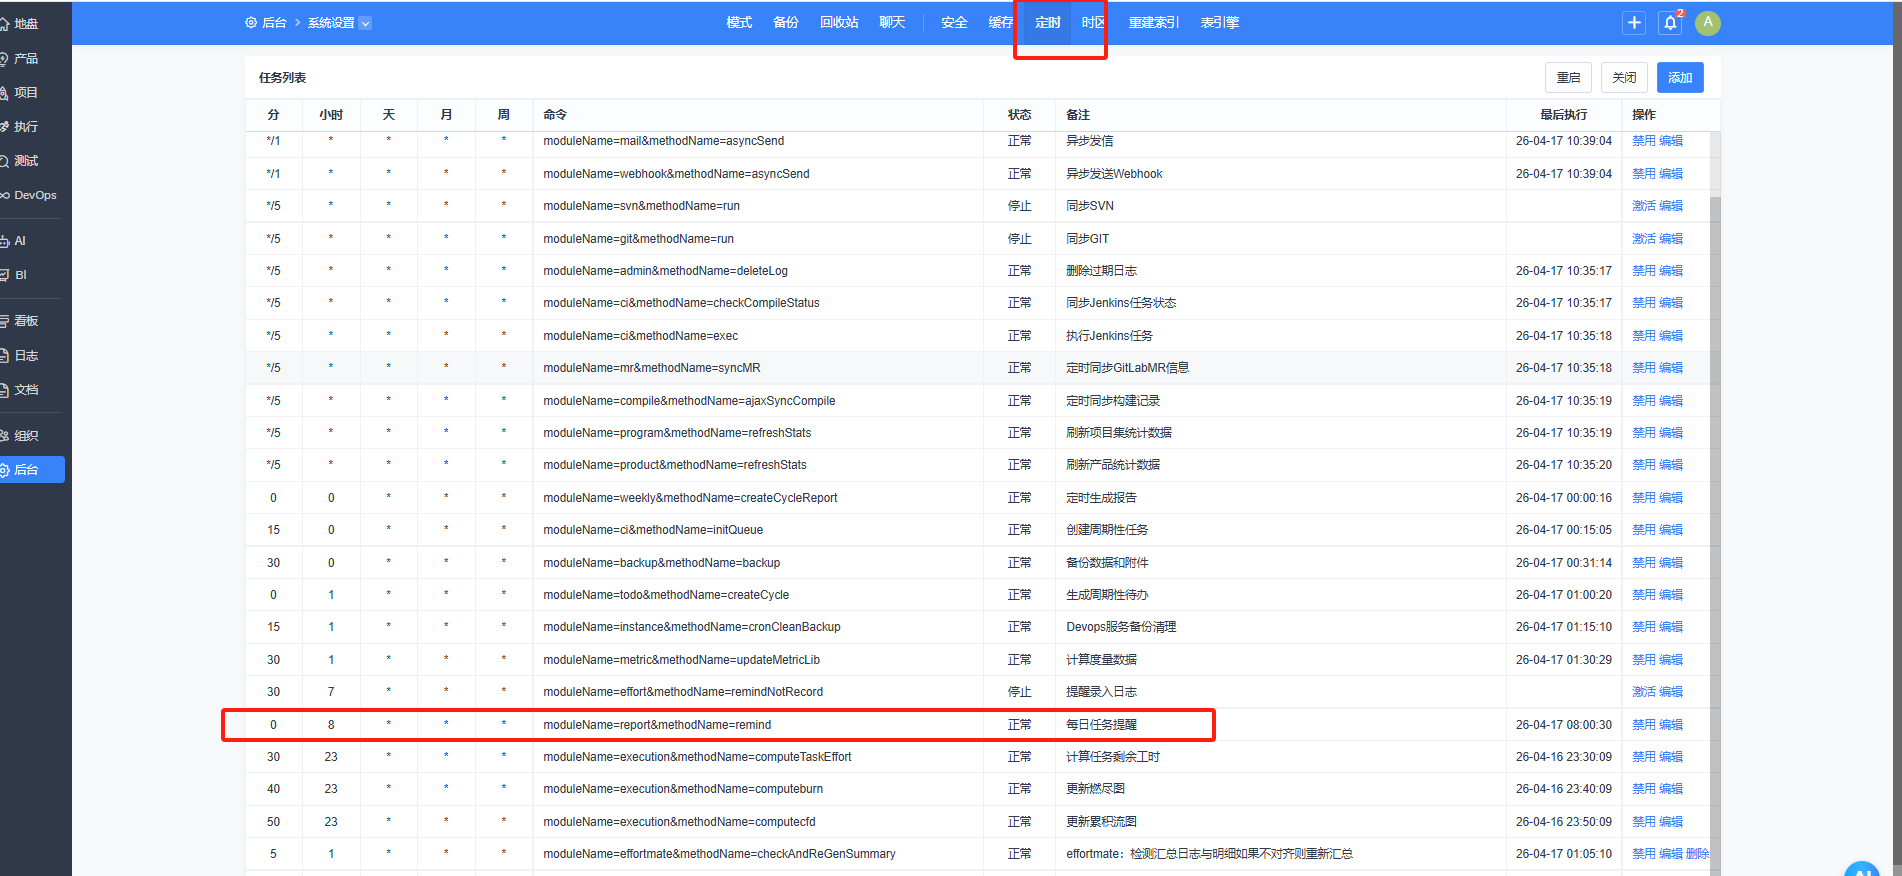
Task: Click 禁用 for the 计算度量数据 task
Action: click(x=1644, y=660)
